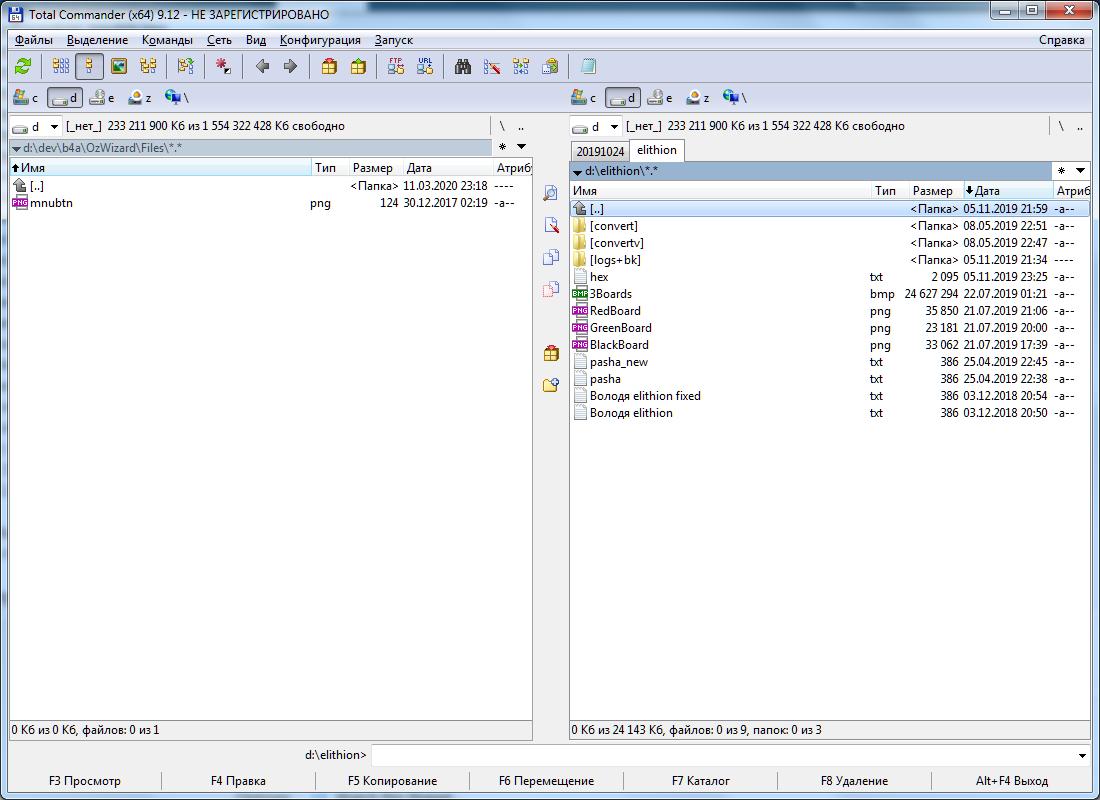This screenshot has width=1100, height=800.
Task: Open the Выделение menu
Action: (x=98, y=40)
